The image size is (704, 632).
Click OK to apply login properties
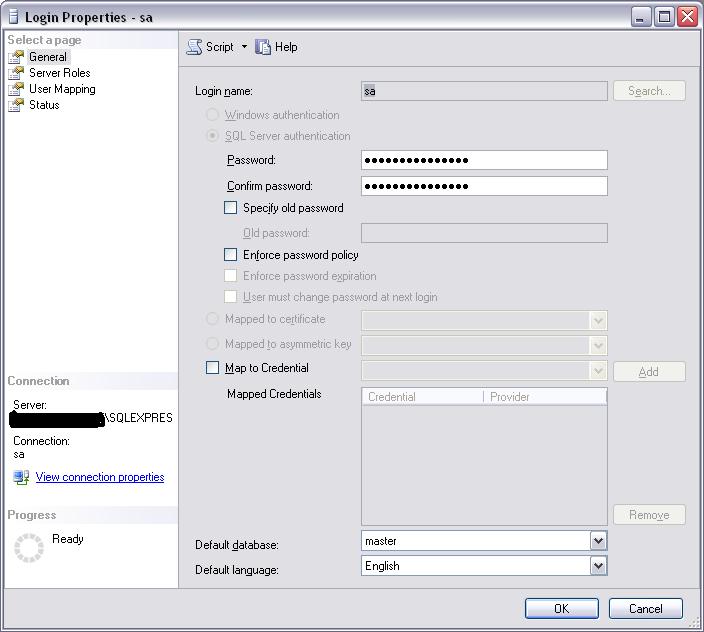point(562,609)
